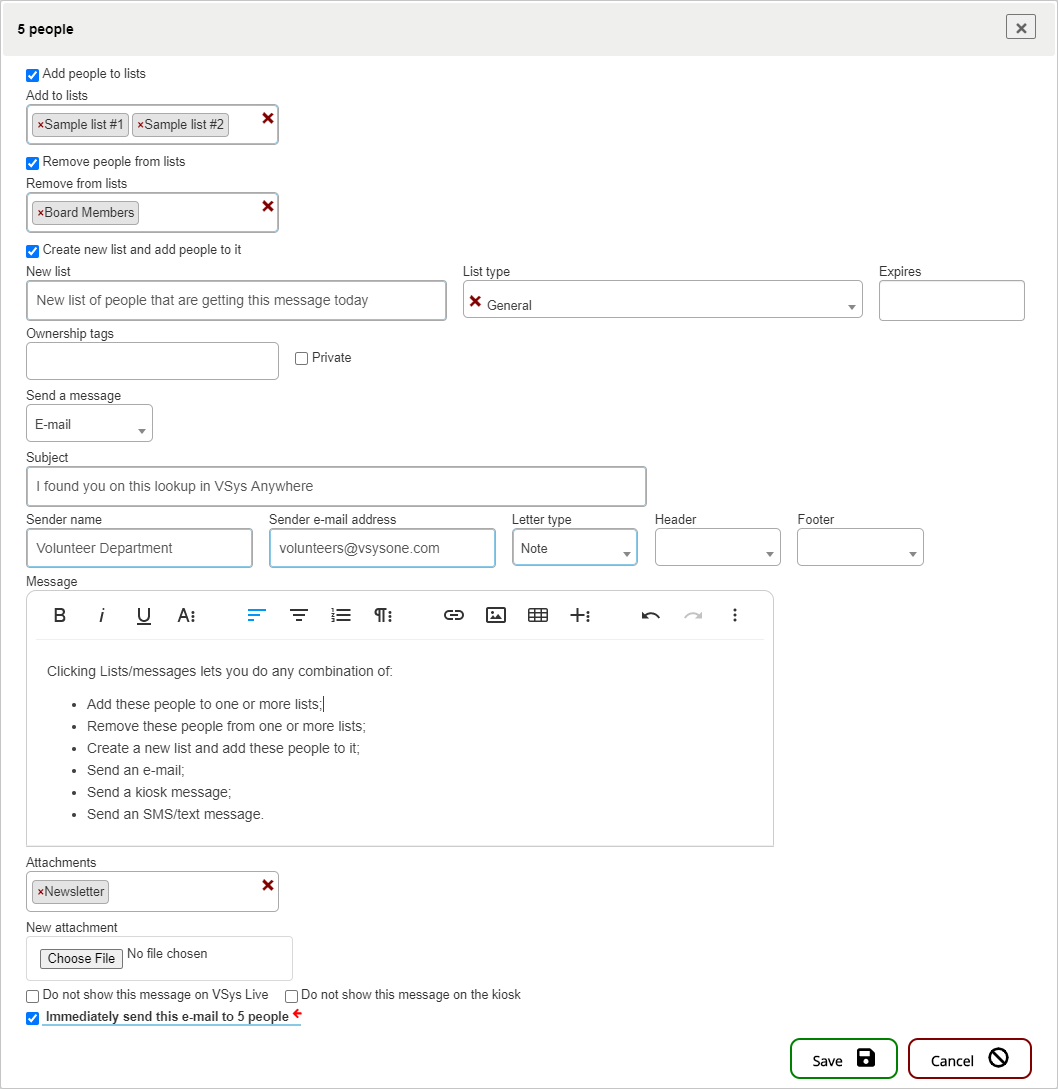Apply italic formatting in message toolbar

coord(102,615)
